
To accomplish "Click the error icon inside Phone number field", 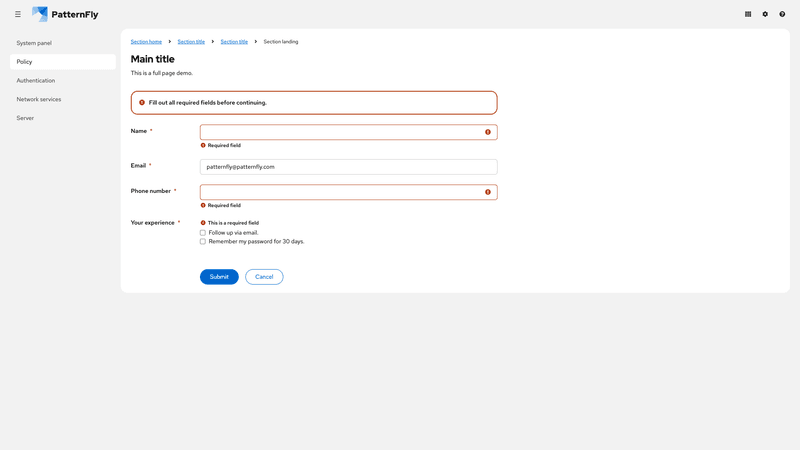I will tap(488, 192).
